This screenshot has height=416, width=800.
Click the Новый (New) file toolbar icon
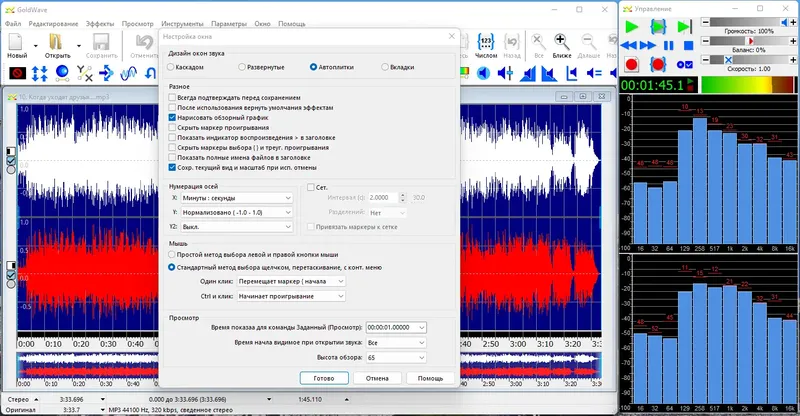coord(17,42)
